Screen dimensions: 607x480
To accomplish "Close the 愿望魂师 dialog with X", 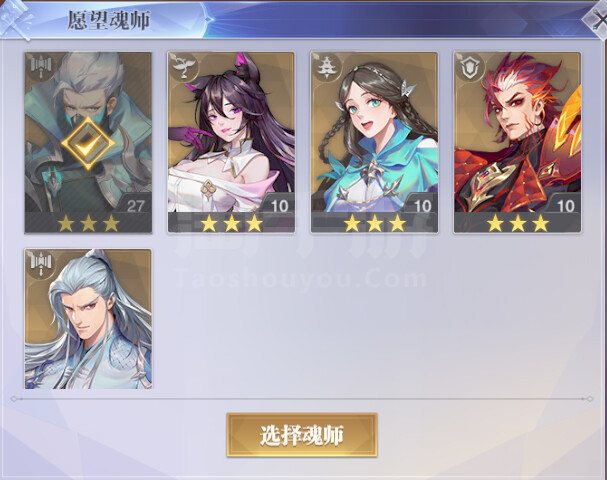I will coord(598,19).
